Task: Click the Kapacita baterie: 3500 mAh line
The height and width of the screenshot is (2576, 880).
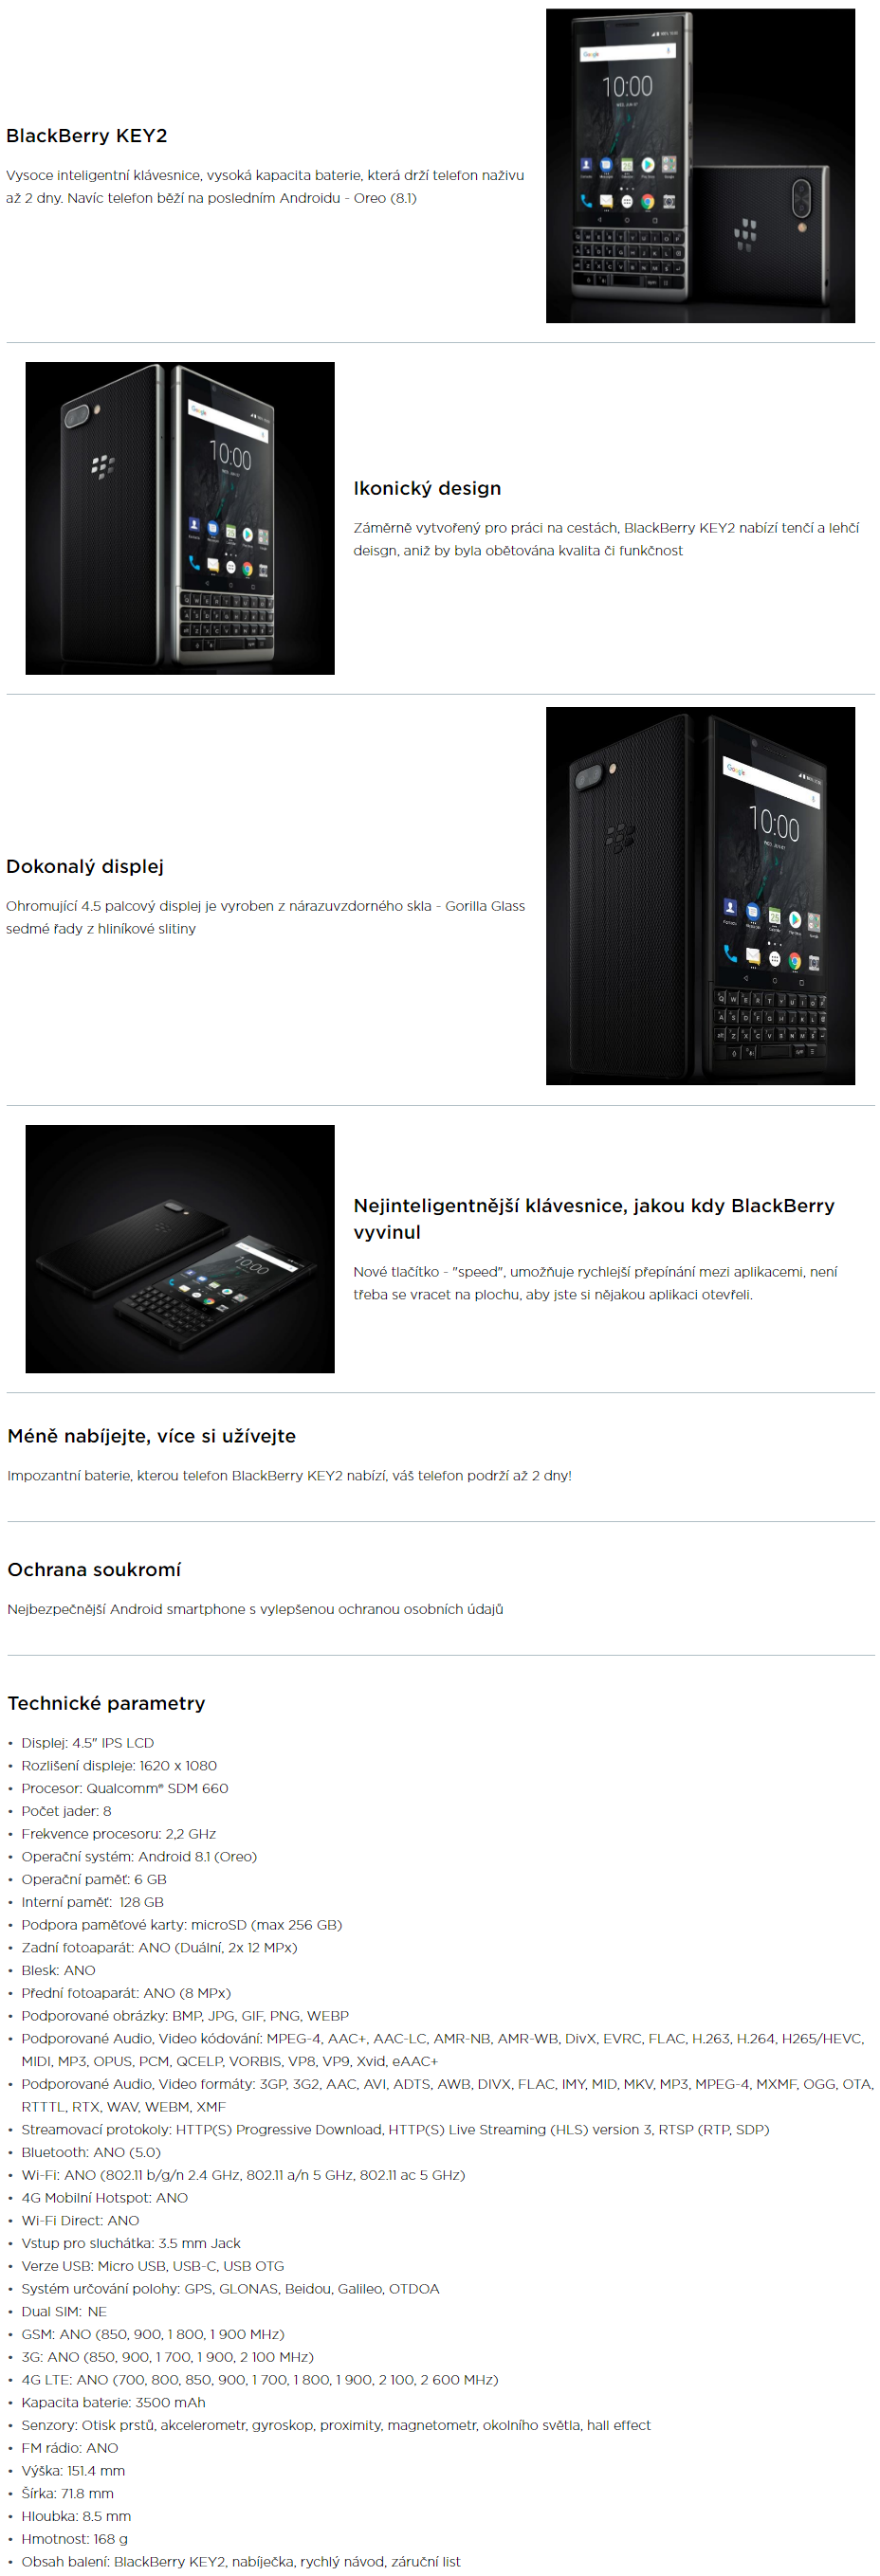Action: click(113, 2402)
